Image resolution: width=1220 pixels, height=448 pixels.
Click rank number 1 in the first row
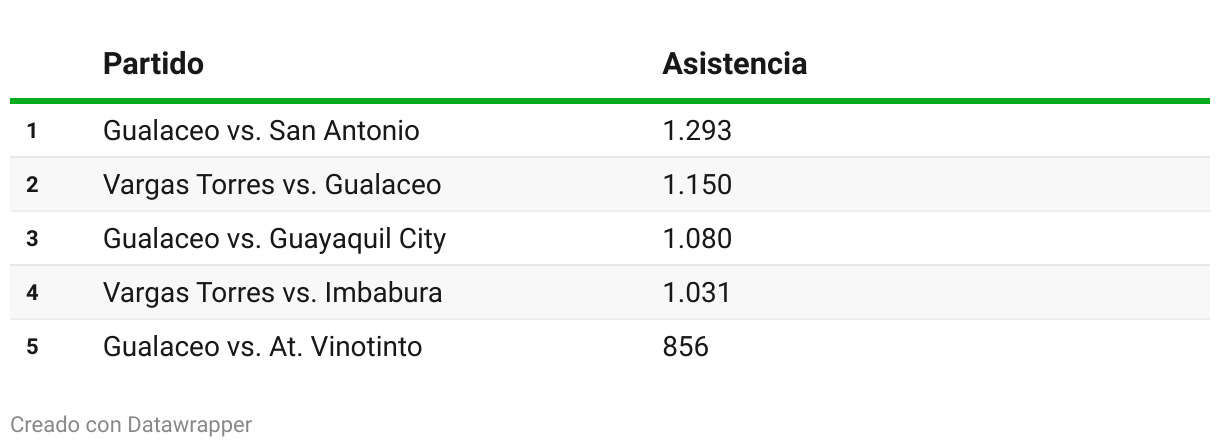32,131
